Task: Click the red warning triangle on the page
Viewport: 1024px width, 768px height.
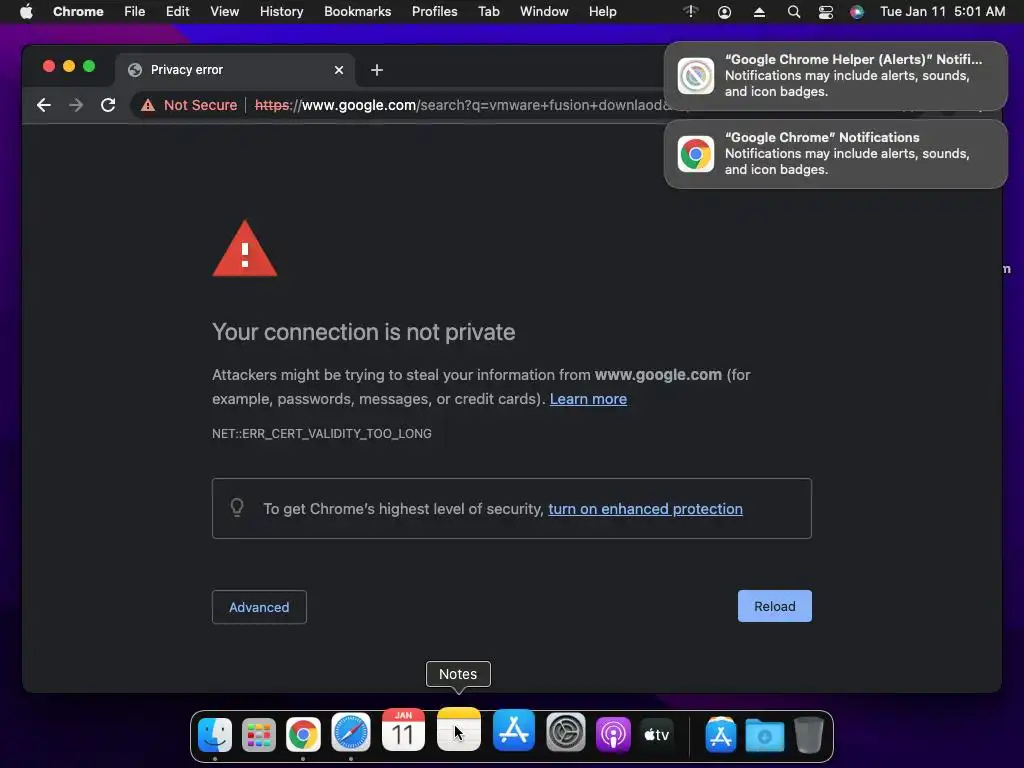Action: (x=245, y=249)
